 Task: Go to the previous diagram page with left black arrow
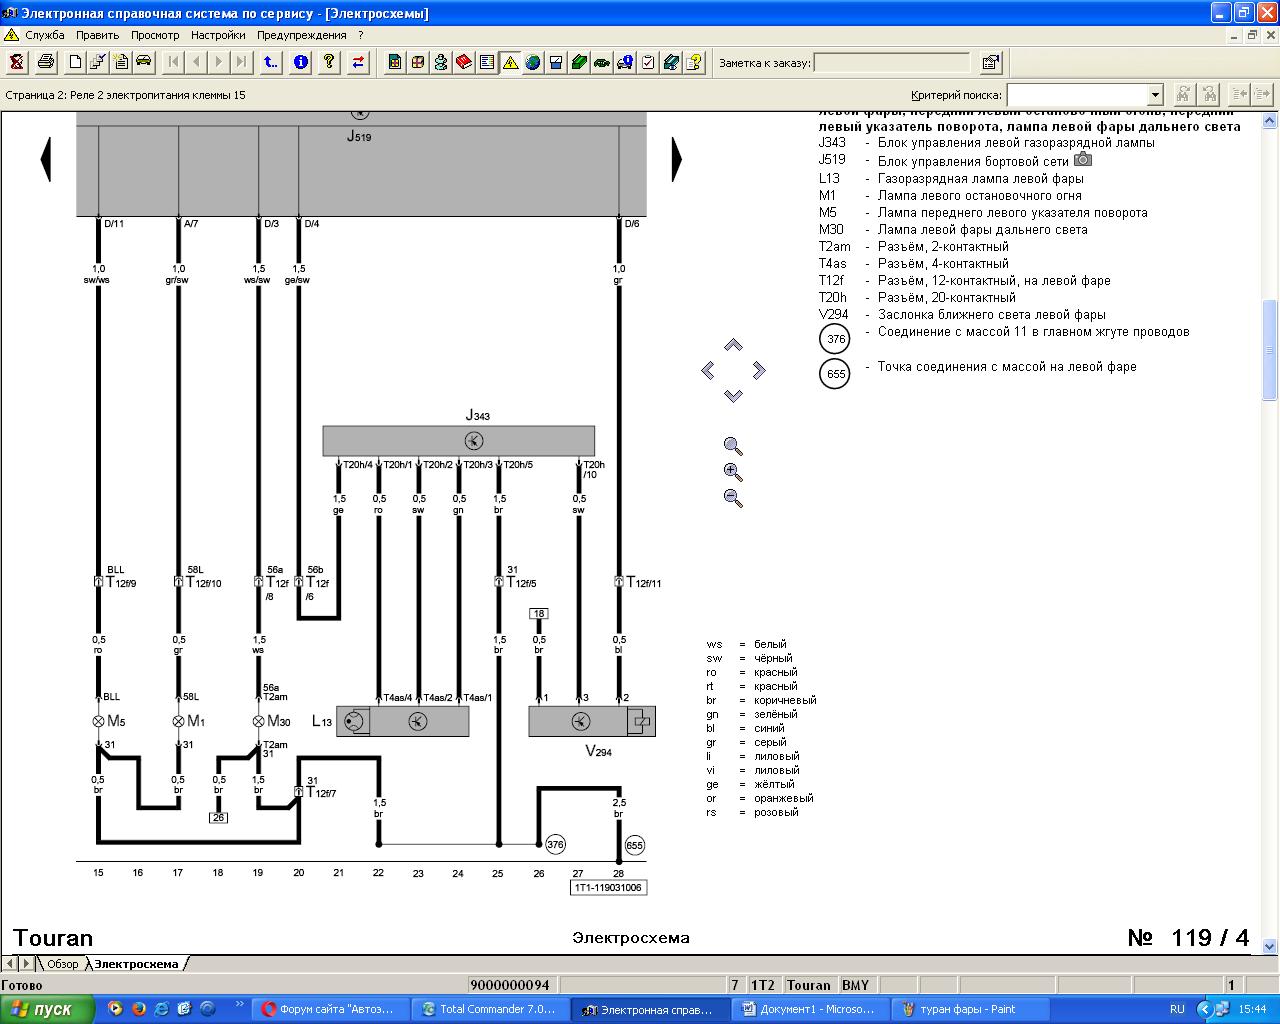(45, 160)
